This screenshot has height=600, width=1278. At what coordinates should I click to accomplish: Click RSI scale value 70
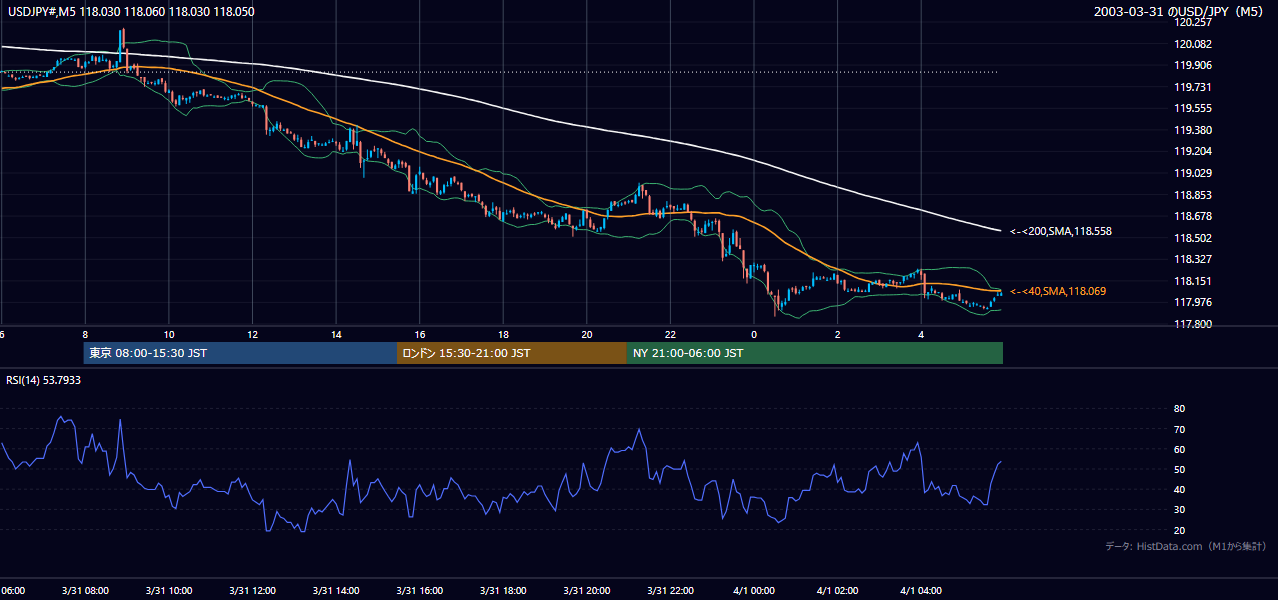click(1179, 429)
